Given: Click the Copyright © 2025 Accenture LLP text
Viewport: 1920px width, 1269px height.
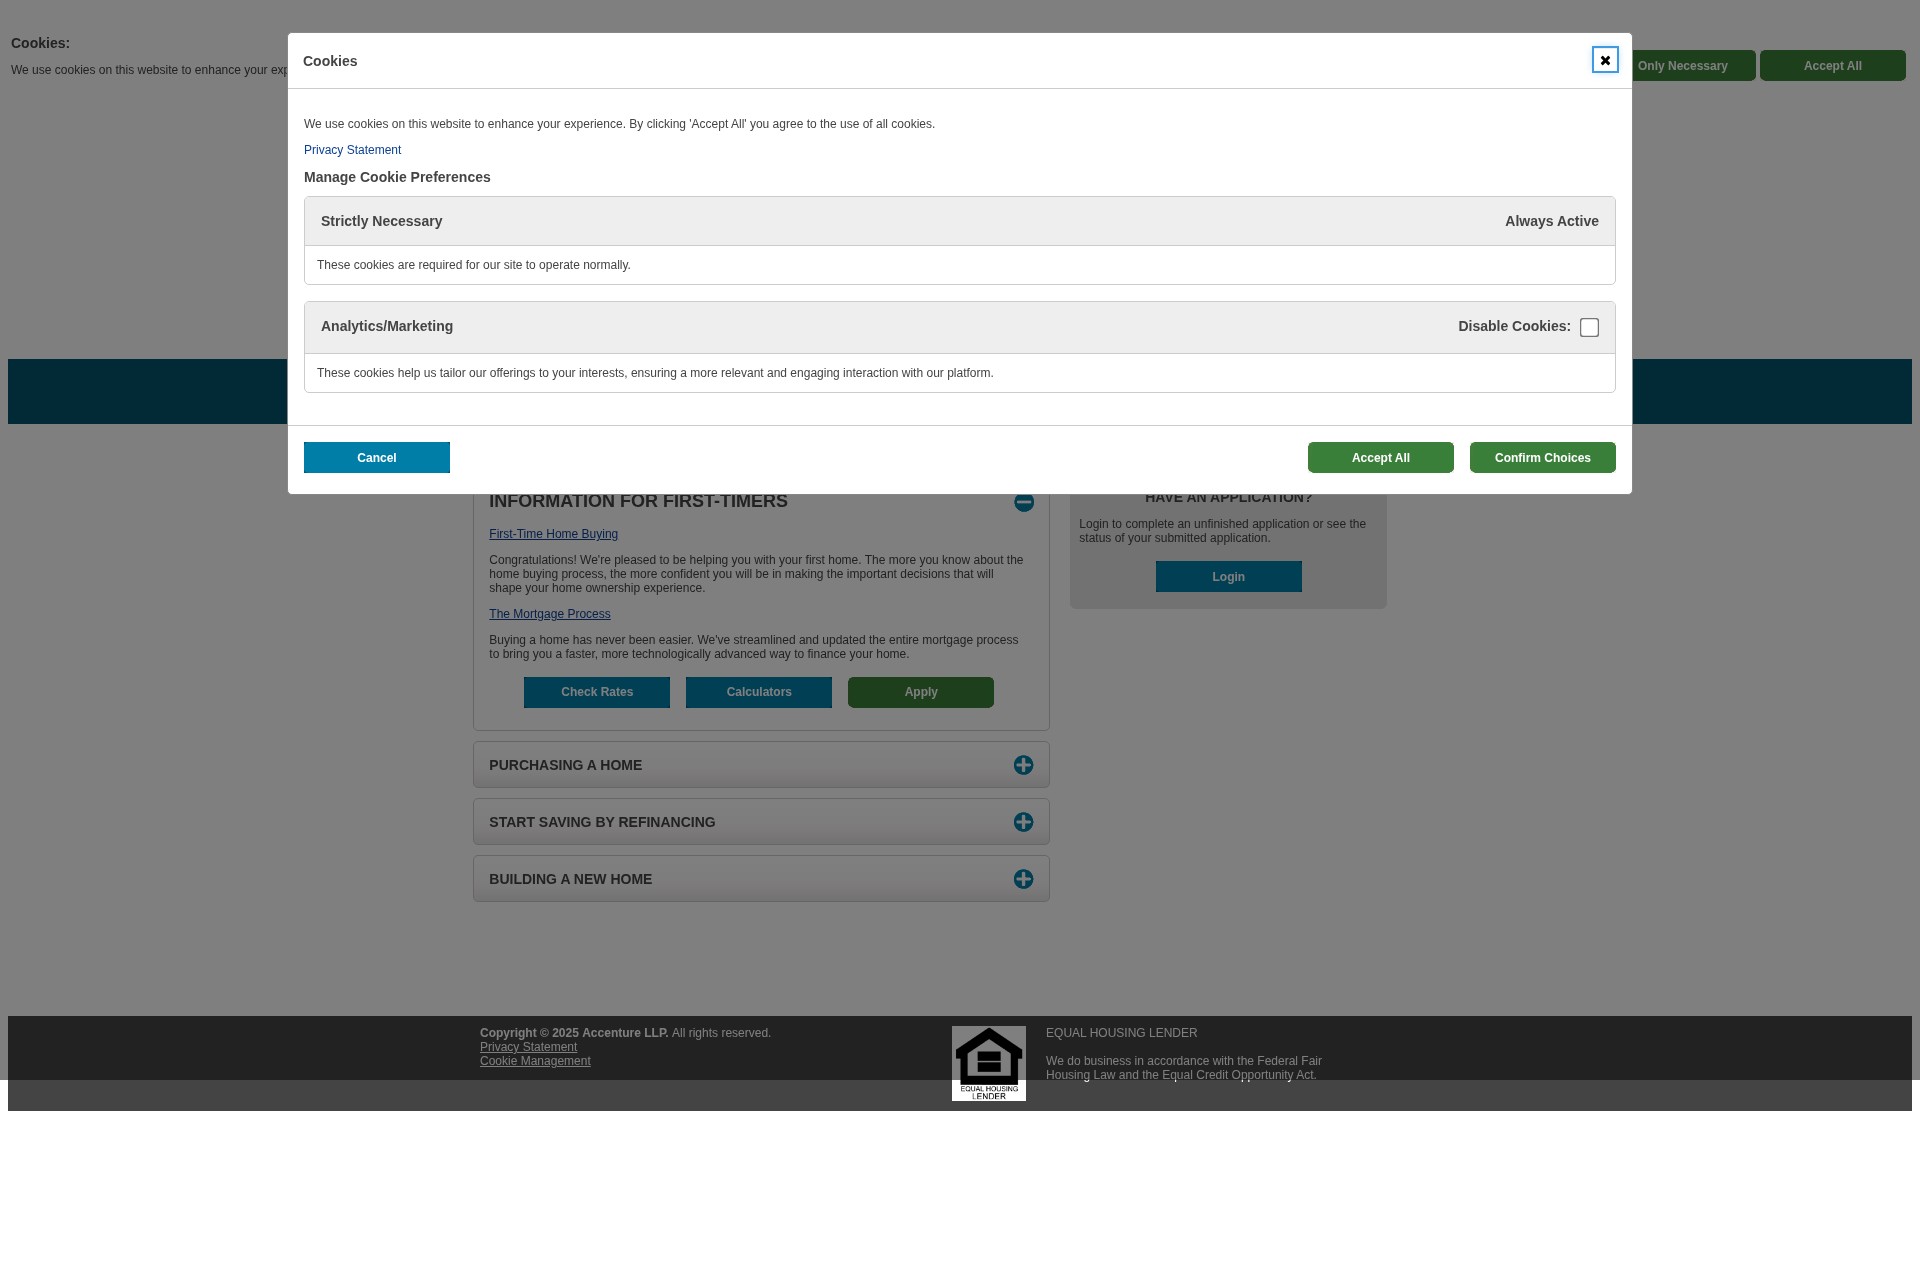Looking at the screenshot, I should [x=574, y=1033].
